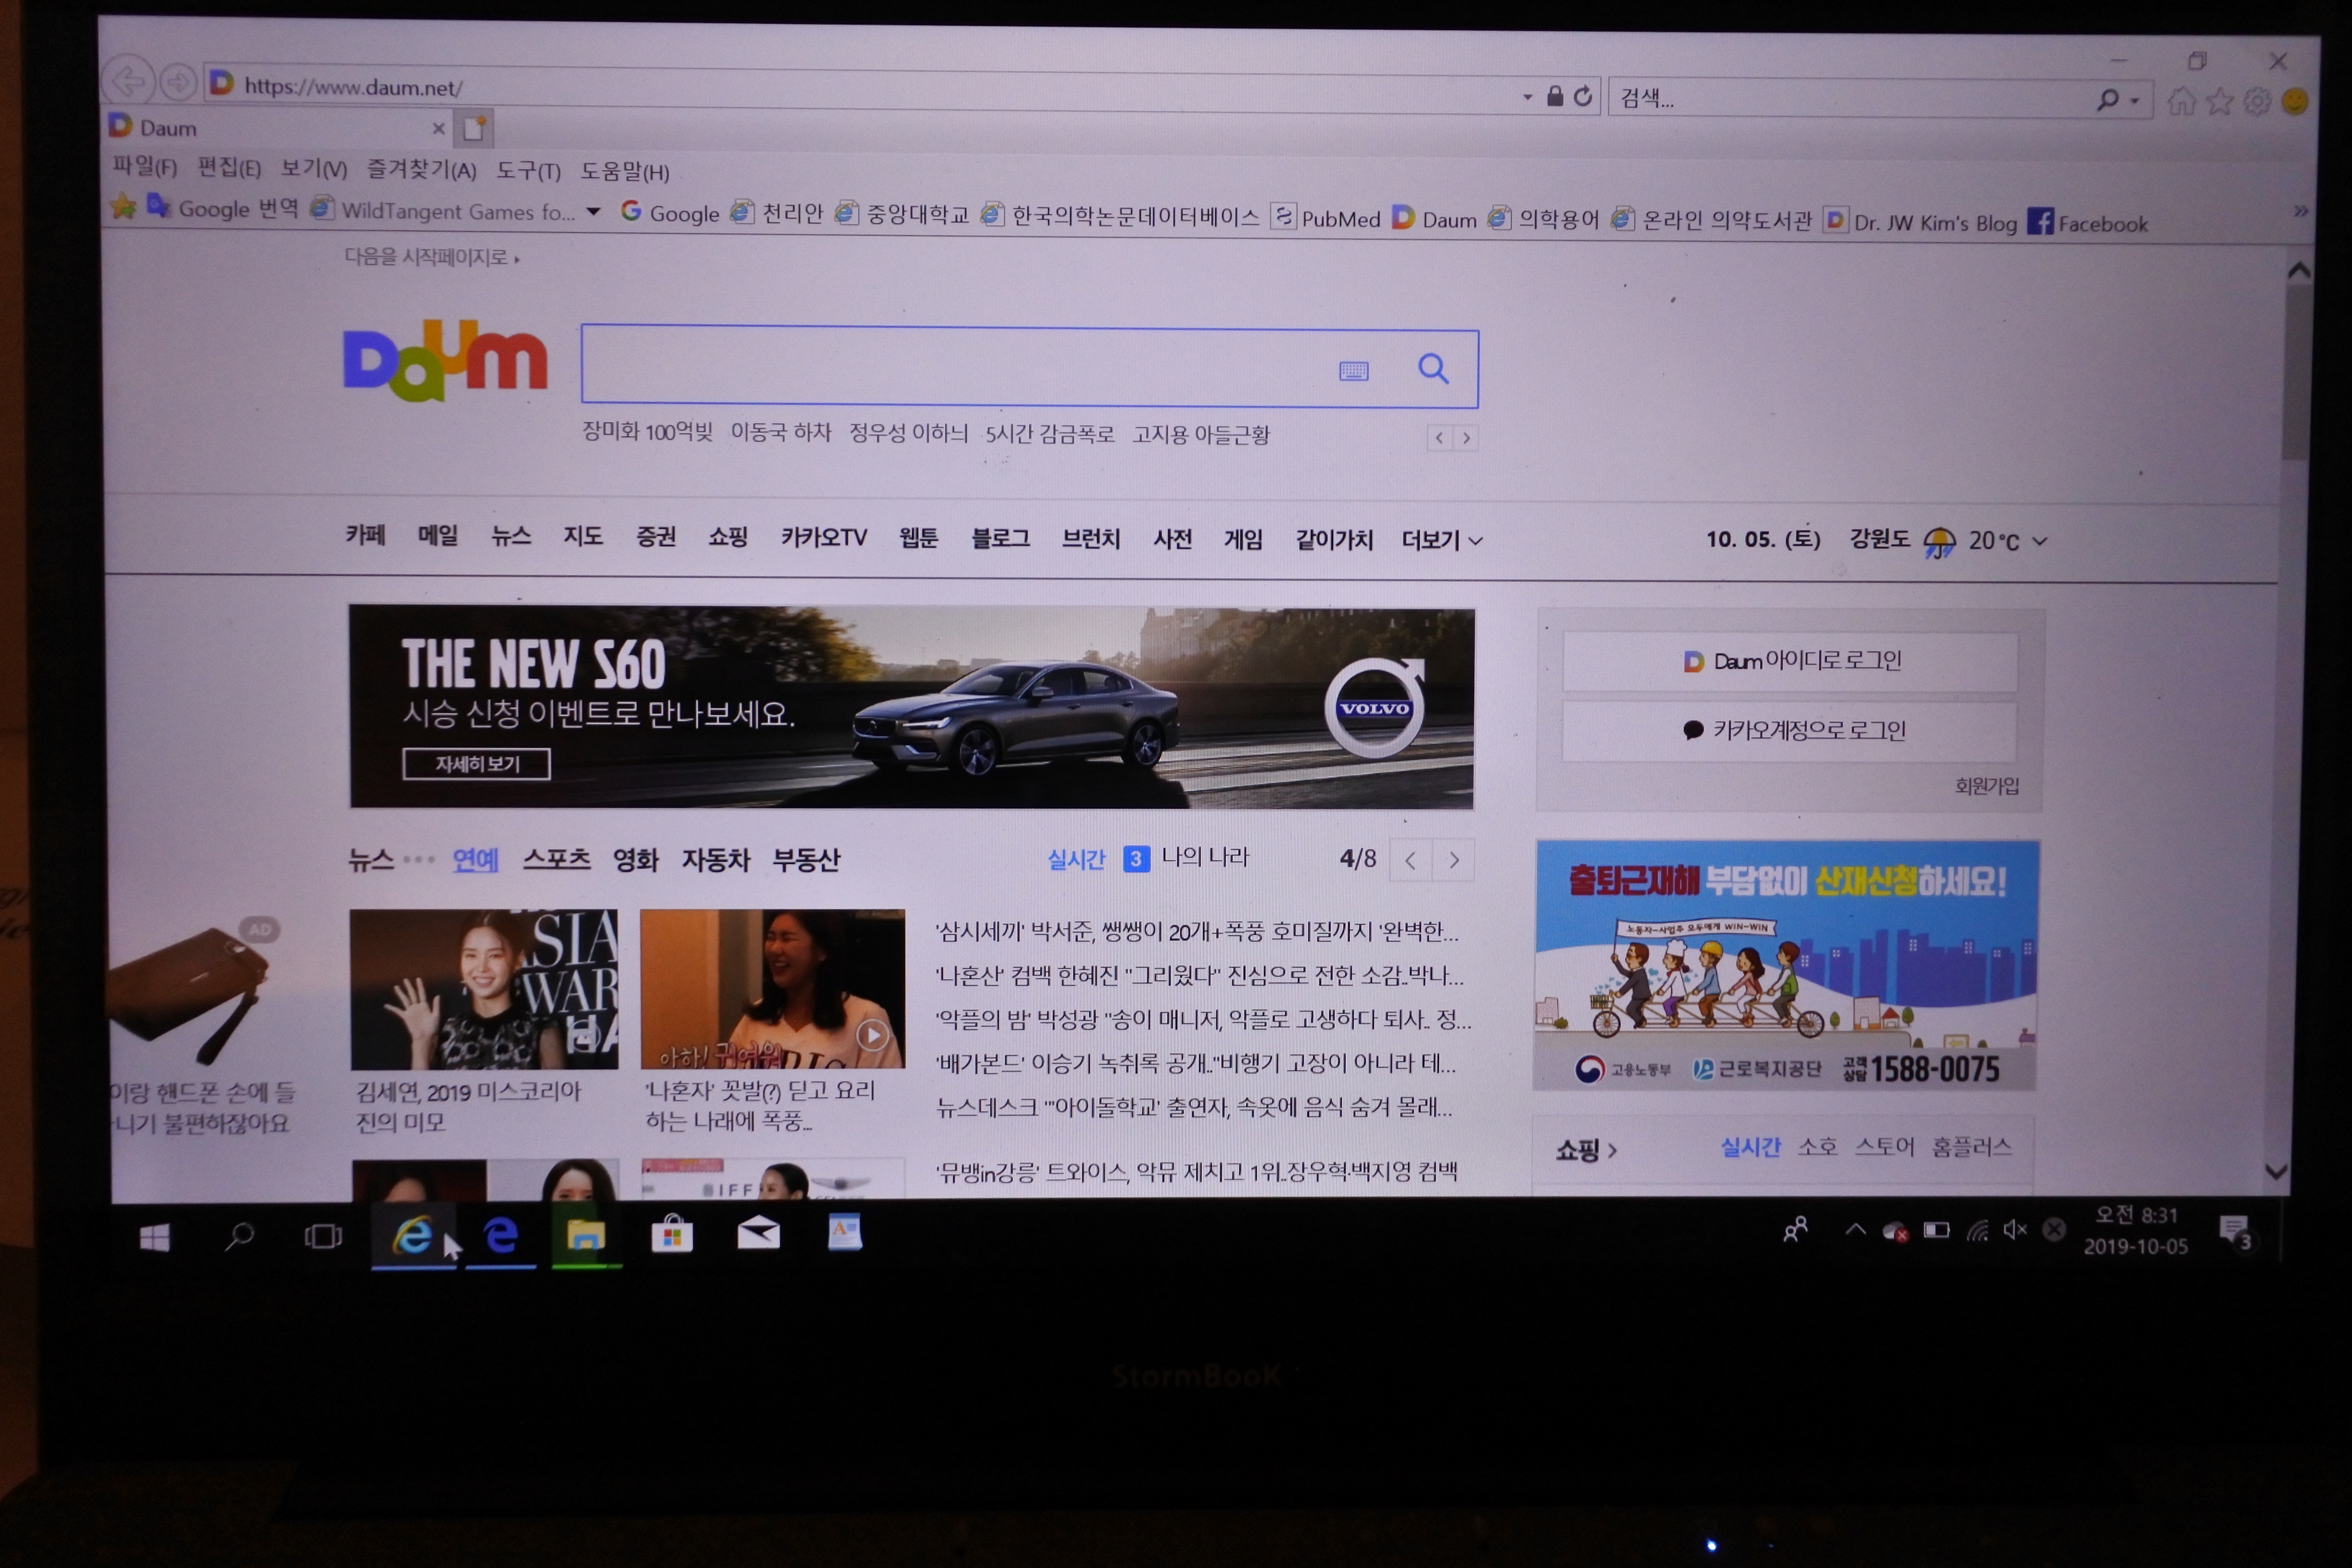Open the Windows Start button

(x=154, y=1238)
